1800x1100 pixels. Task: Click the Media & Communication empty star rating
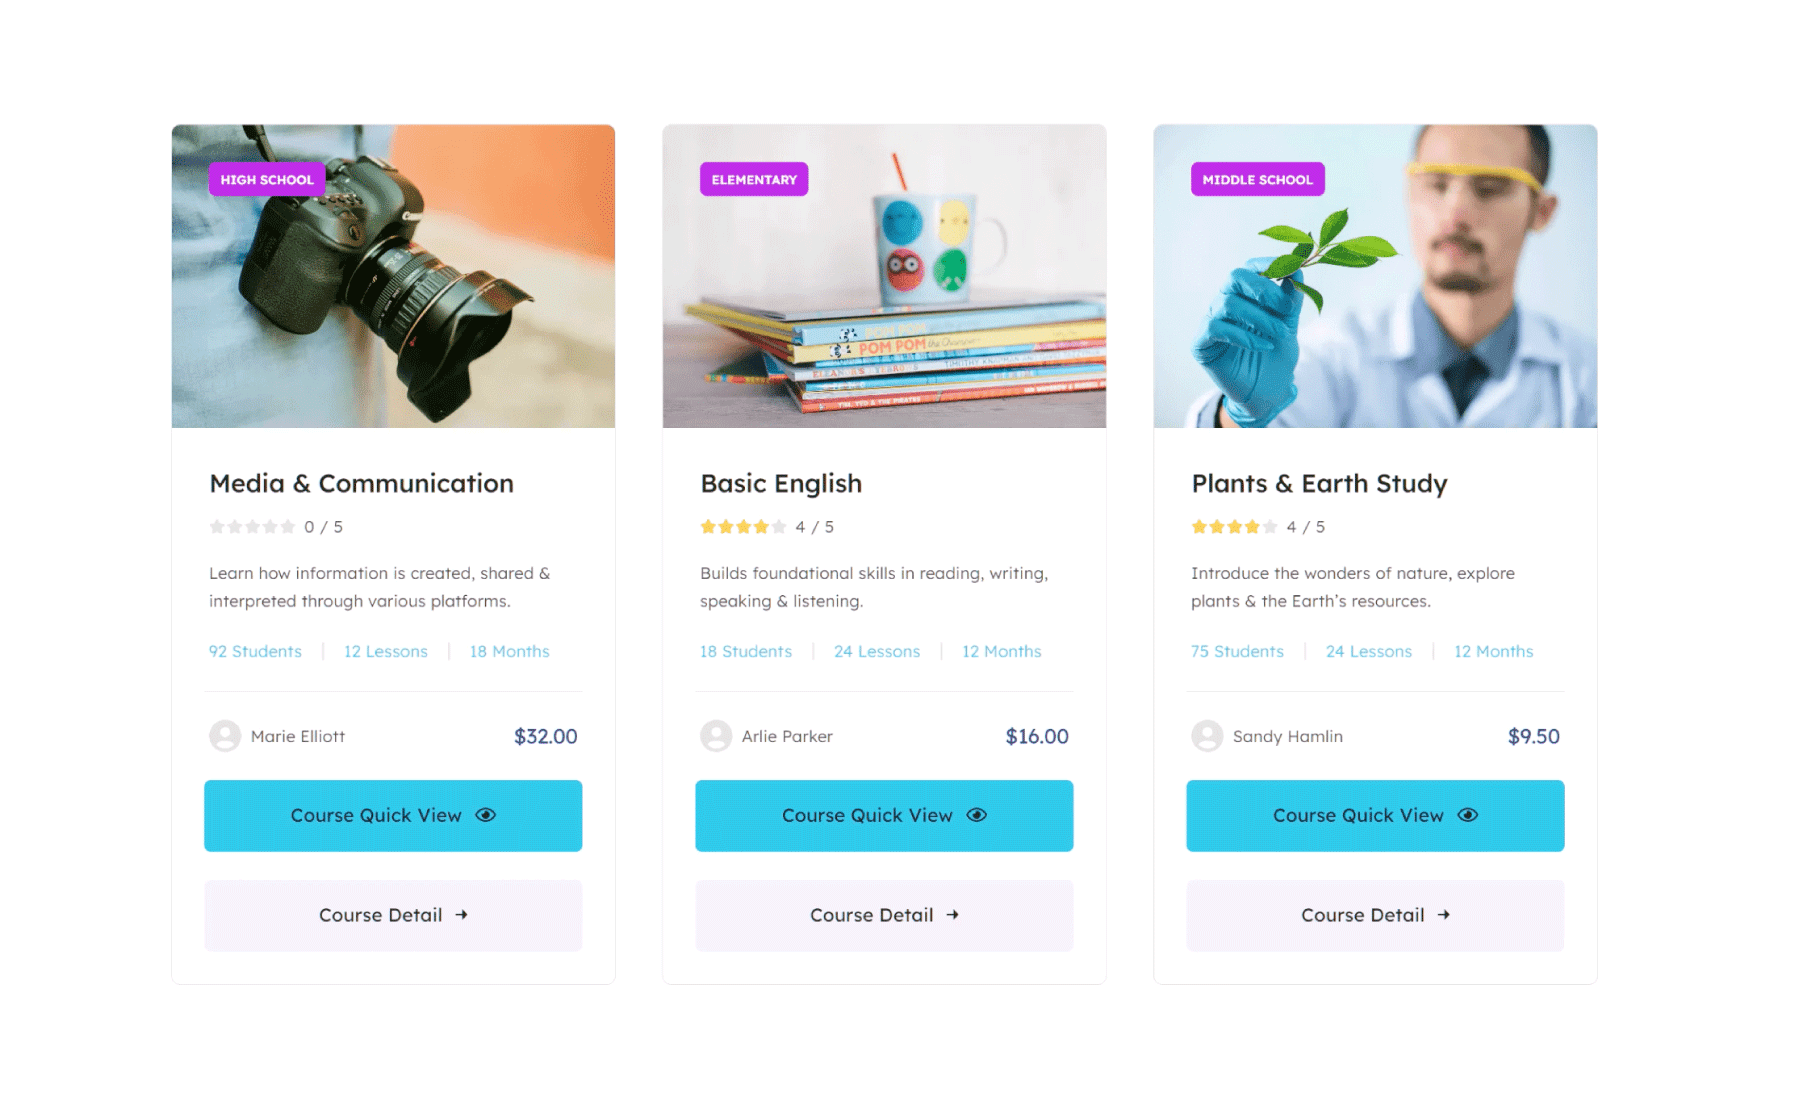pos(252,527)
